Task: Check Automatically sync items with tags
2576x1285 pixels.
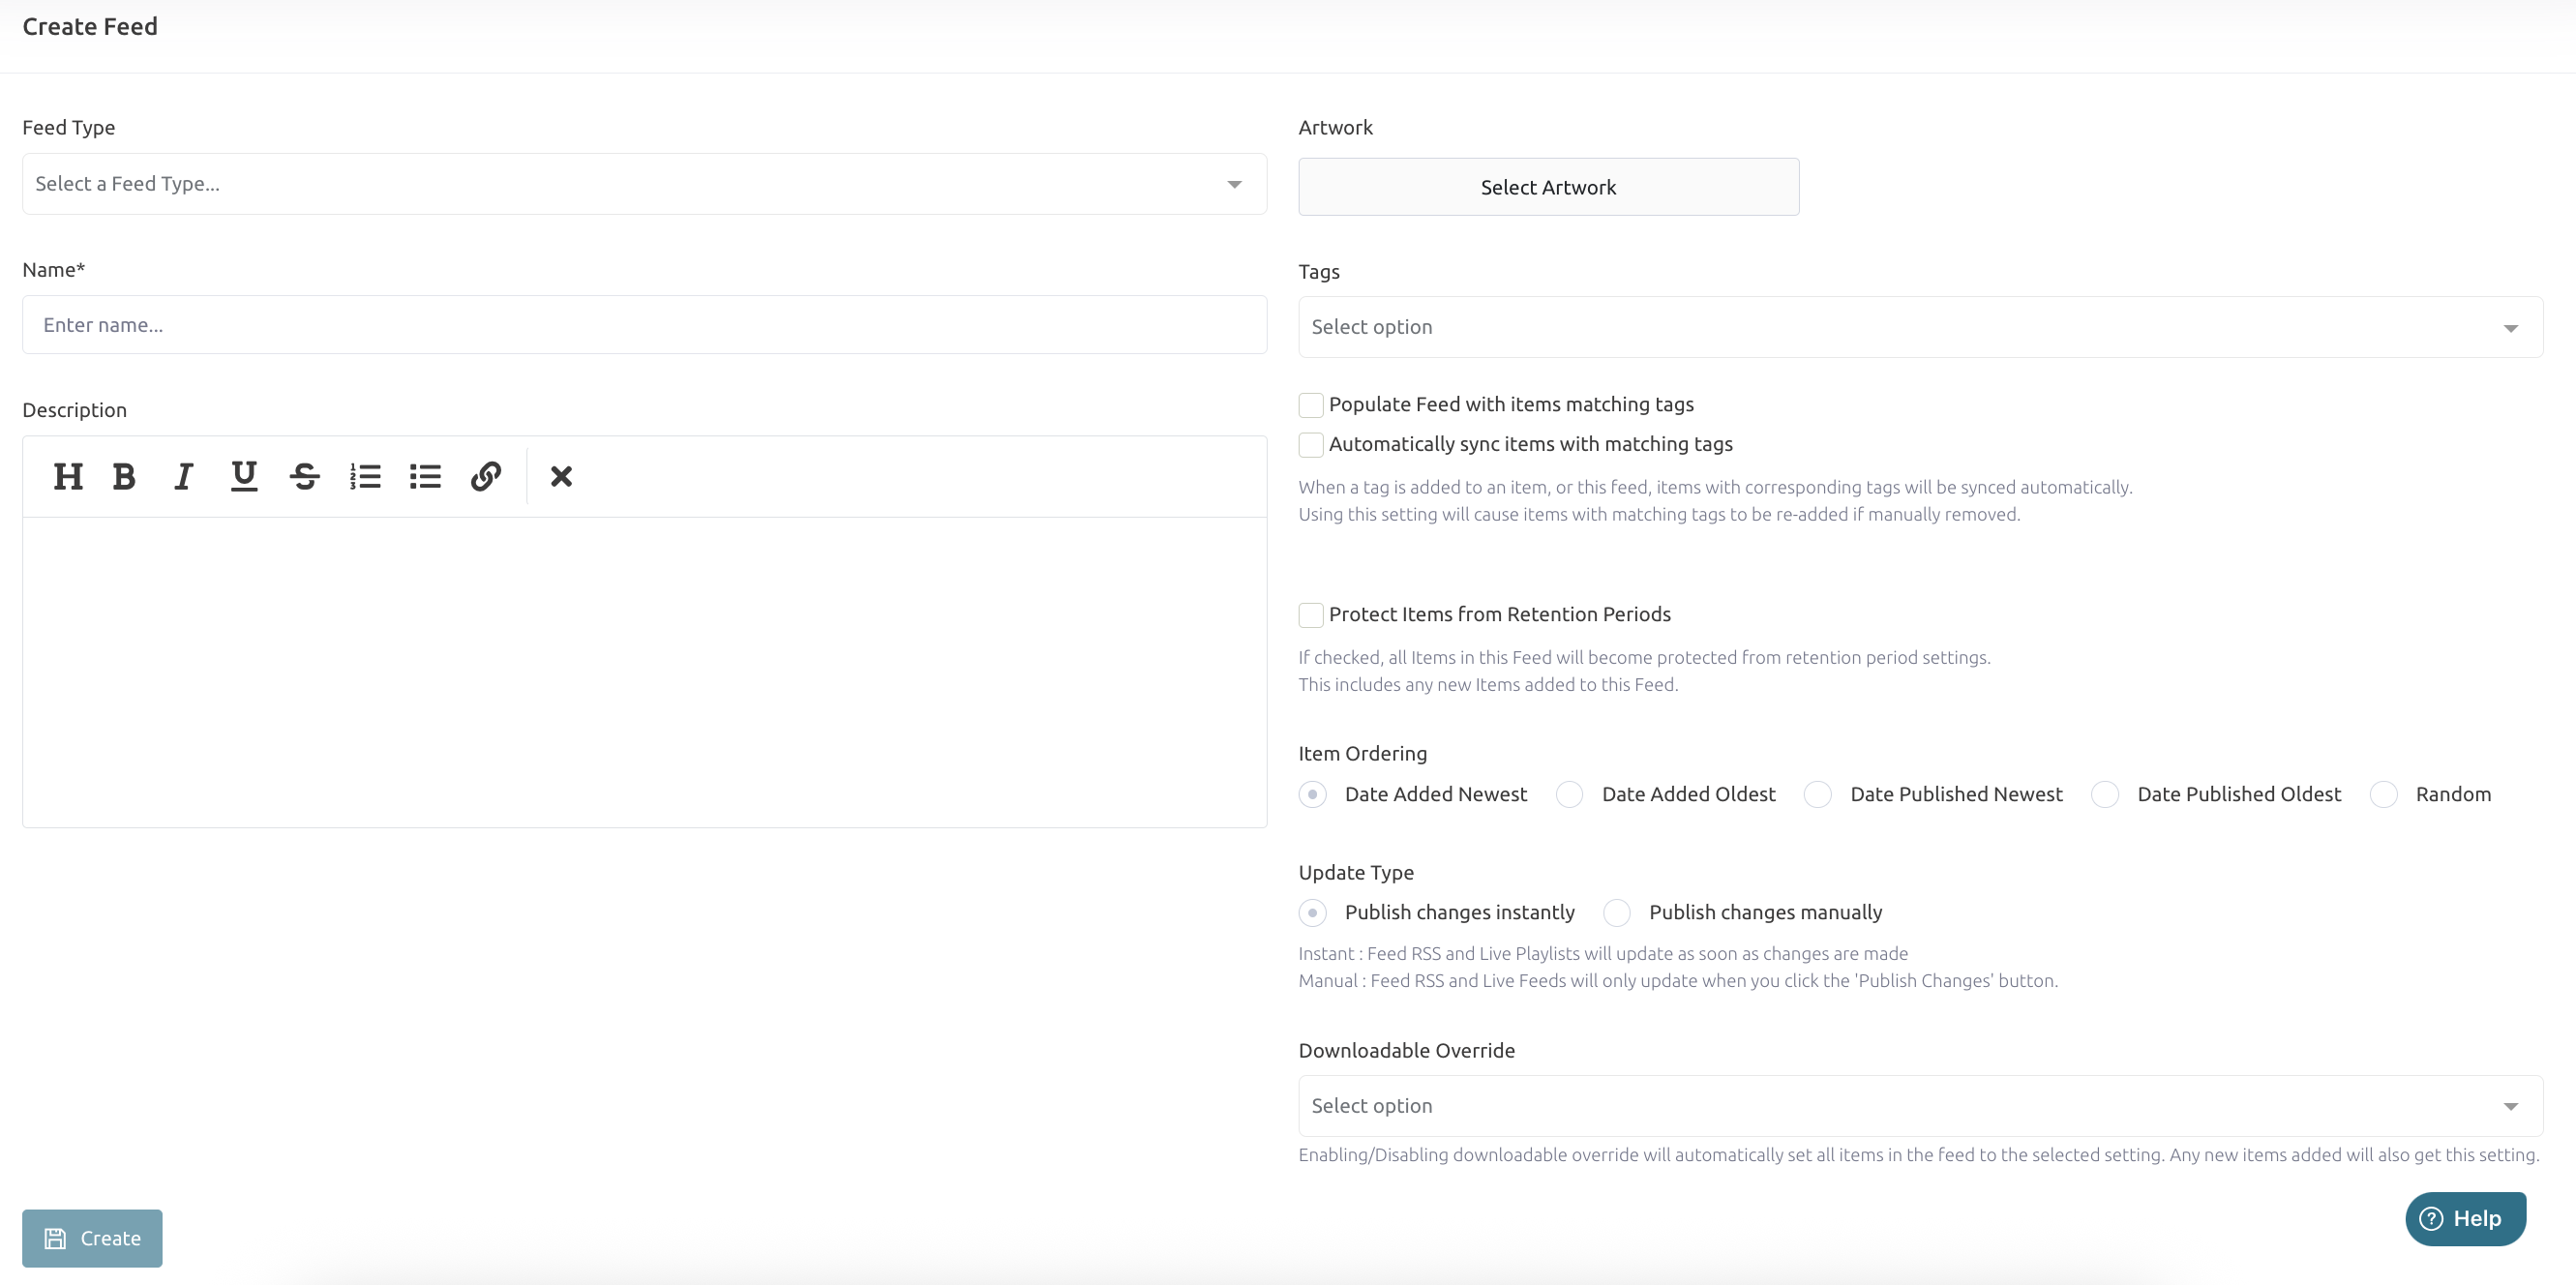Action: pos(1311,445)
